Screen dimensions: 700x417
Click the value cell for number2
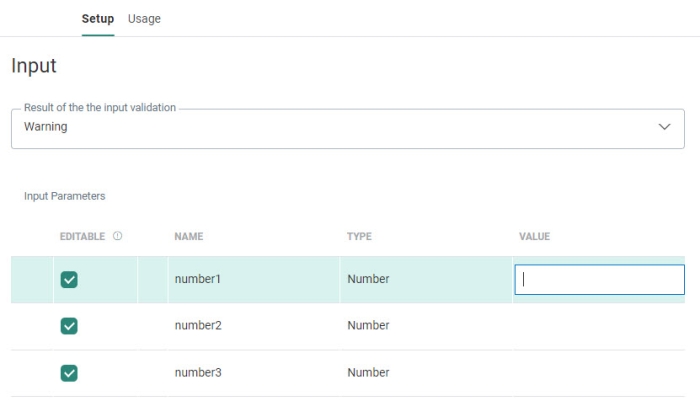coord(598,326)
